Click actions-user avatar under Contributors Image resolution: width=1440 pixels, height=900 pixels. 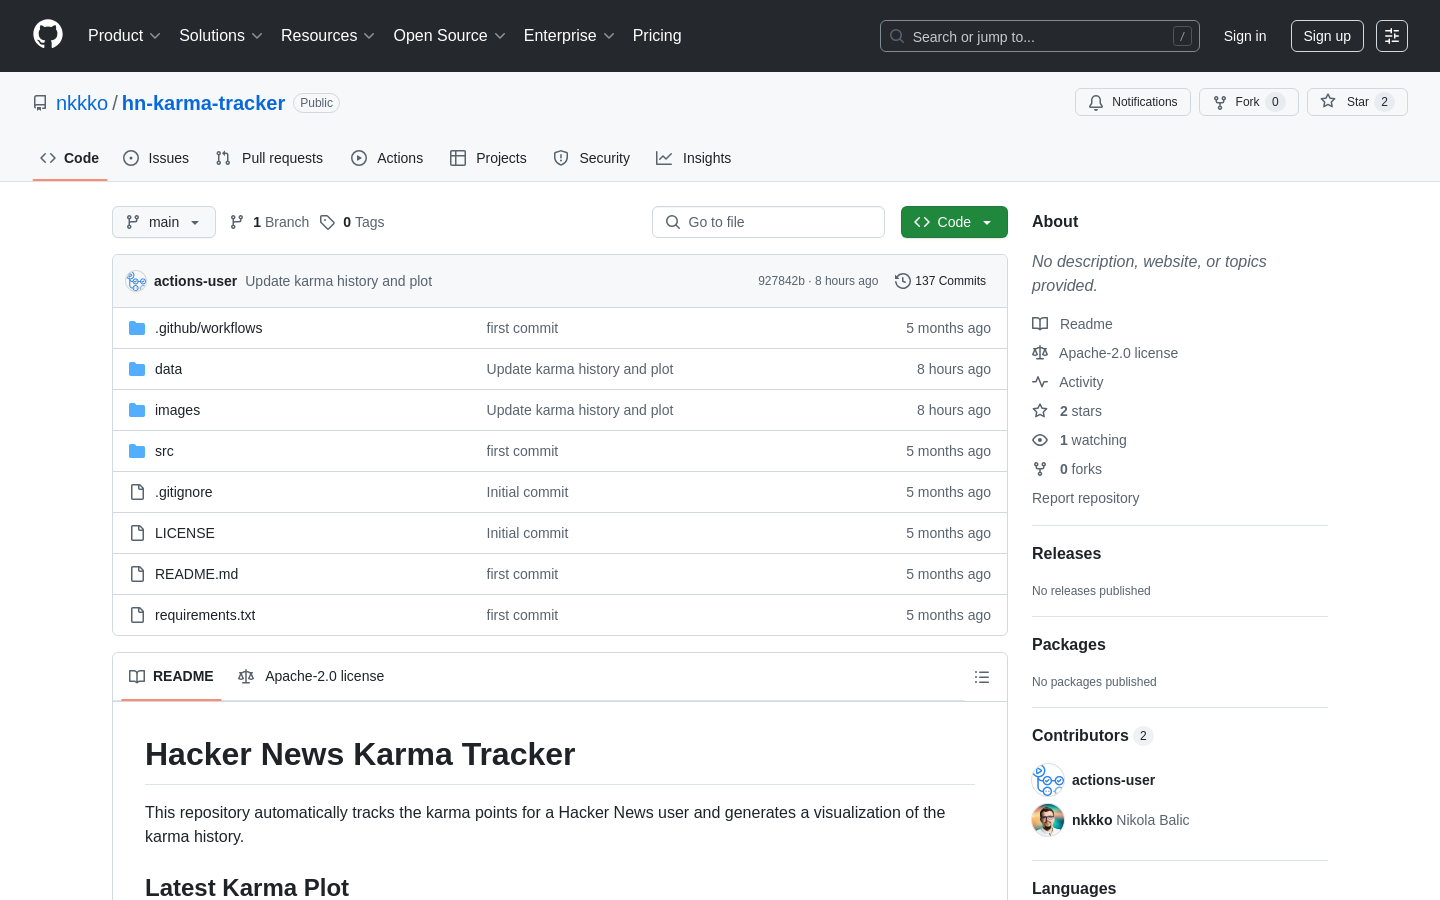1048,780
